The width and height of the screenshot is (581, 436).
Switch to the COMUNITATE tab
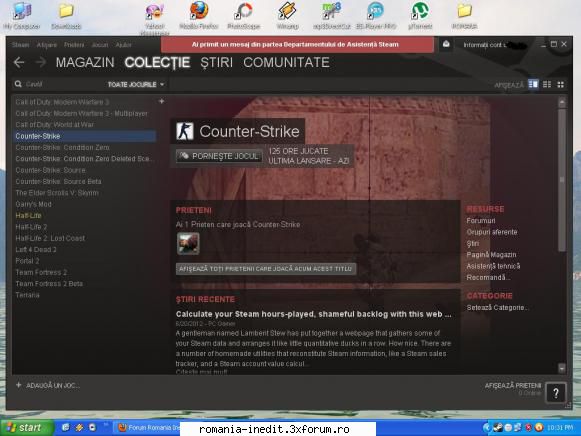pos(286,62)
